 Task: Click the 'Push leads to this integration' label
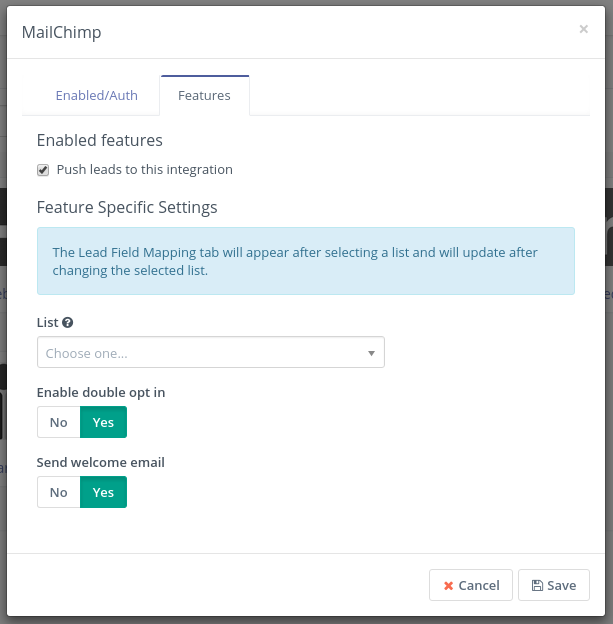coord(144,170)
